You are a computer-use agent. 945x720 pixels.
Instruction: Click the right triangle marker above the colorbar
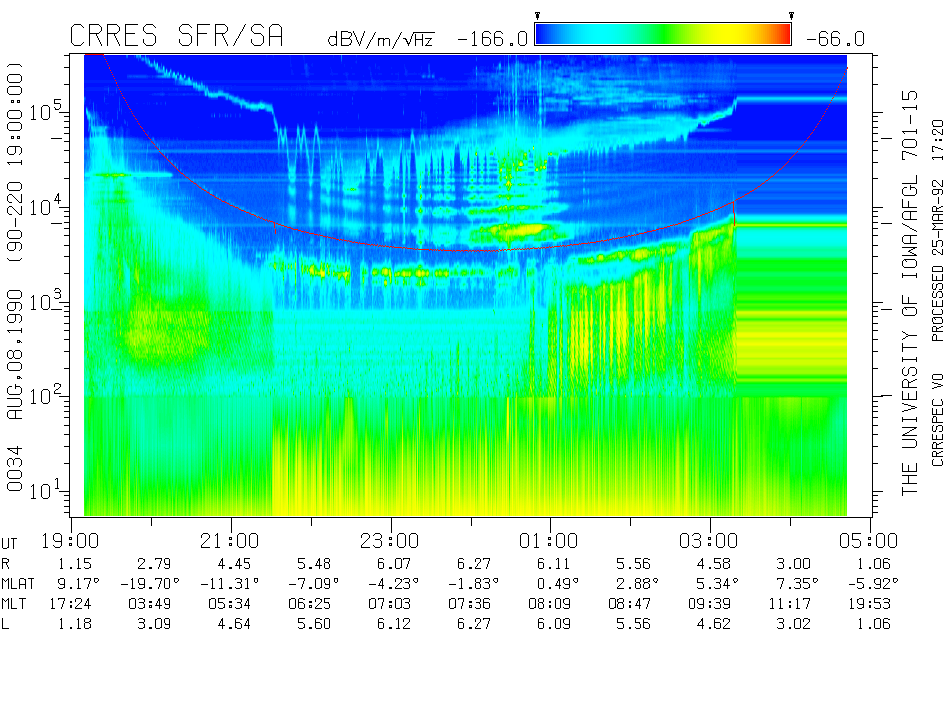[x=791, y=16]
